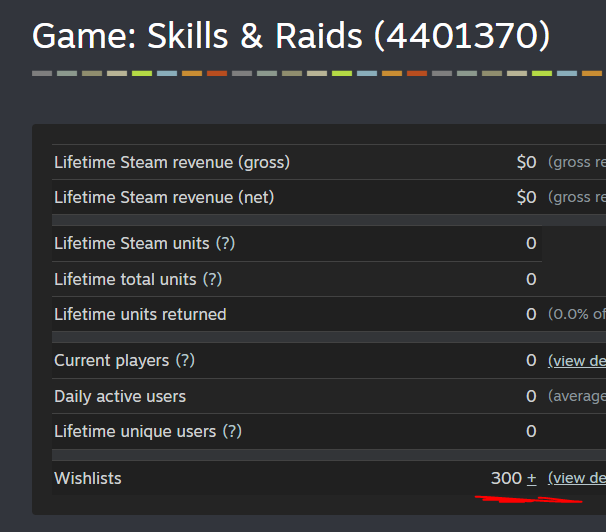Click the $0 value for gross revenue

click(526, 162)
